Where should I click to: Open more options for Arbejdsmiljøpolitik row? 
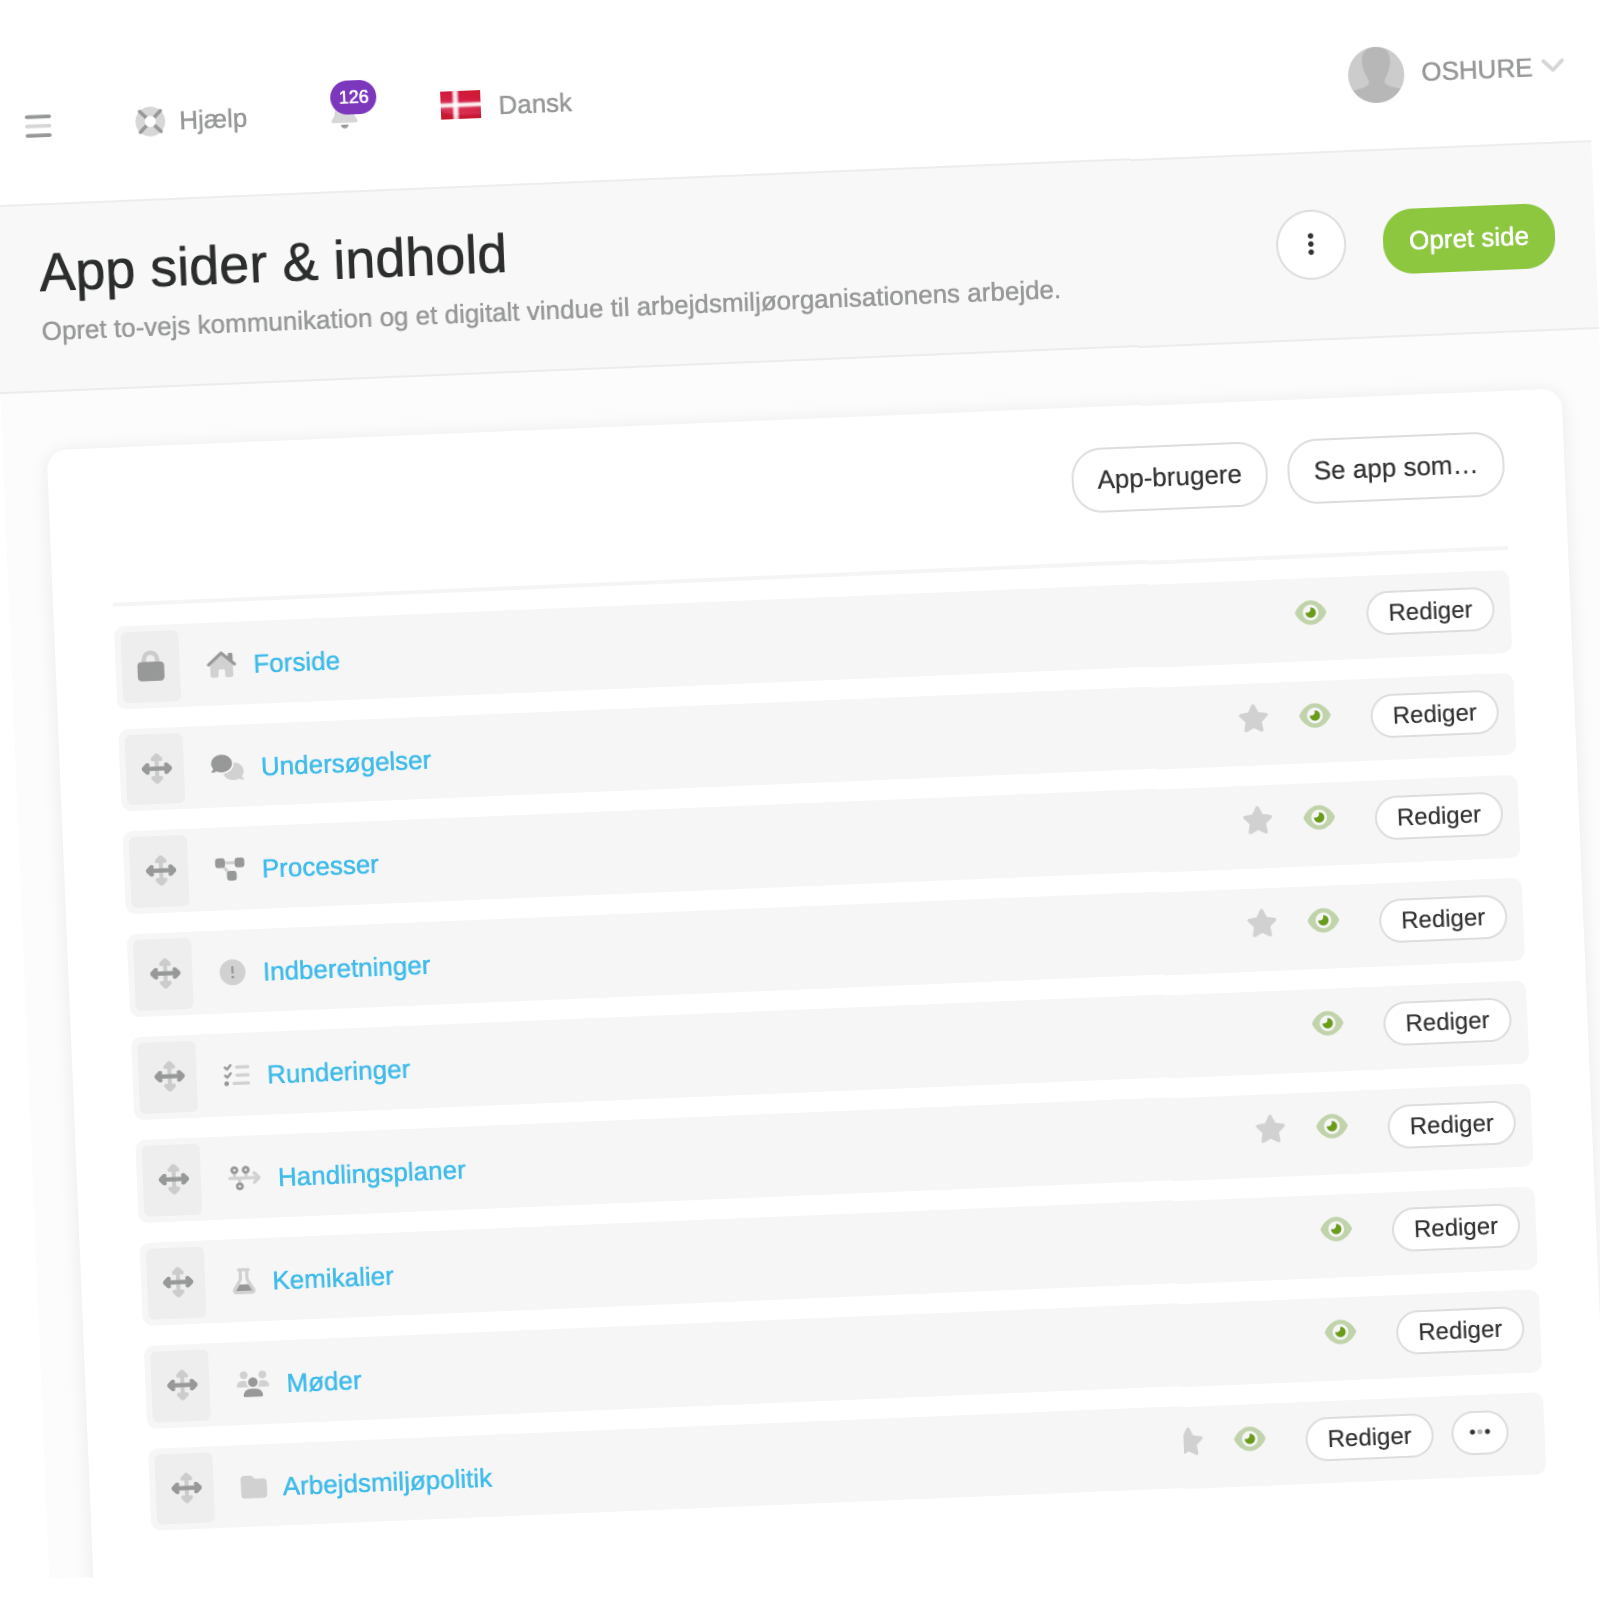pos(1479,1432)
